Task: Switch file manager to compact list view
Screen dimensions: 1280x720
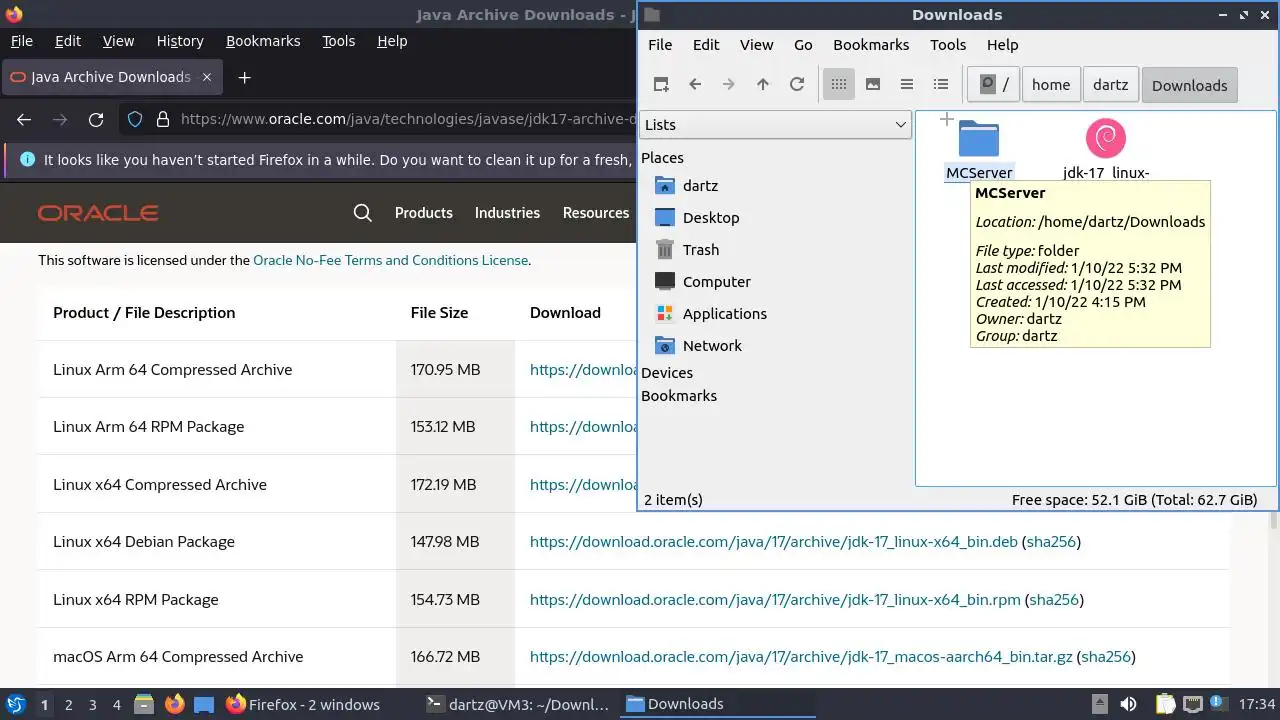Action: coord(907,85)
